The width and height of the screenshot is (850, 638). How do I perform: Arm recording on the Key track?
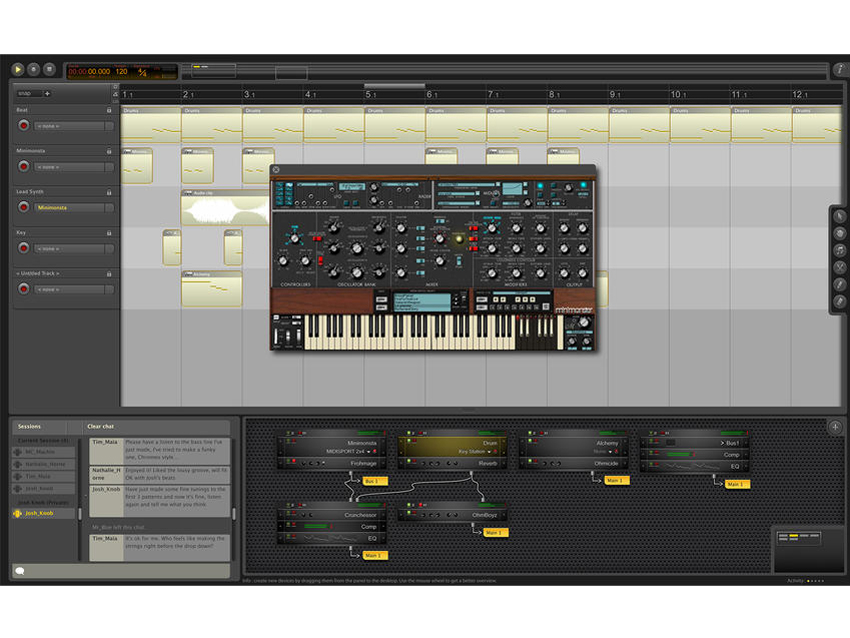coord(23,248)
